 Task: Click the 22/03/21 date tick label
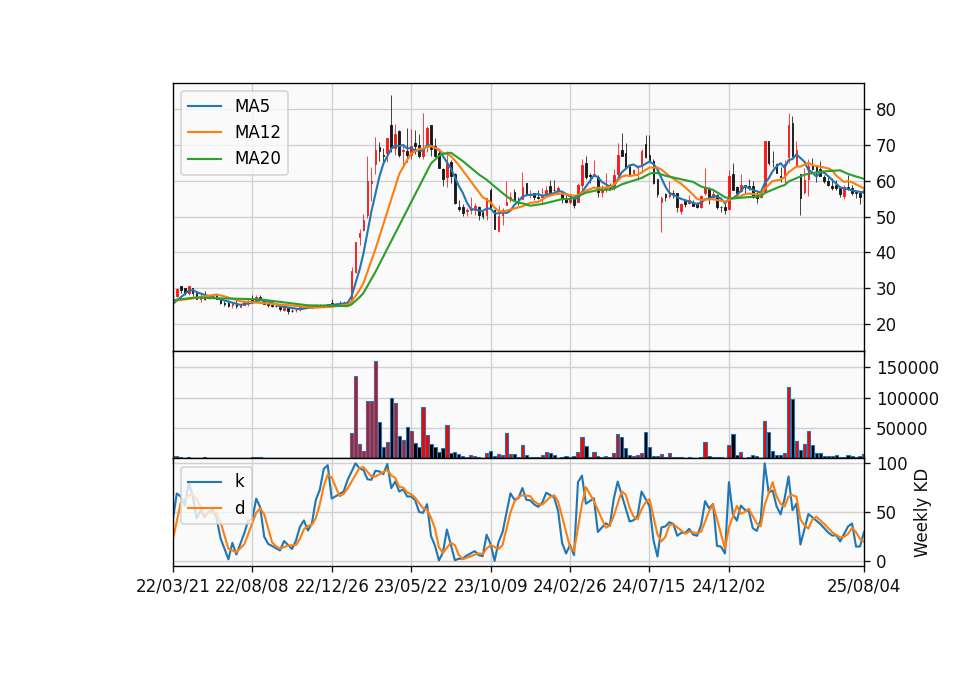(x=173, y=586)
